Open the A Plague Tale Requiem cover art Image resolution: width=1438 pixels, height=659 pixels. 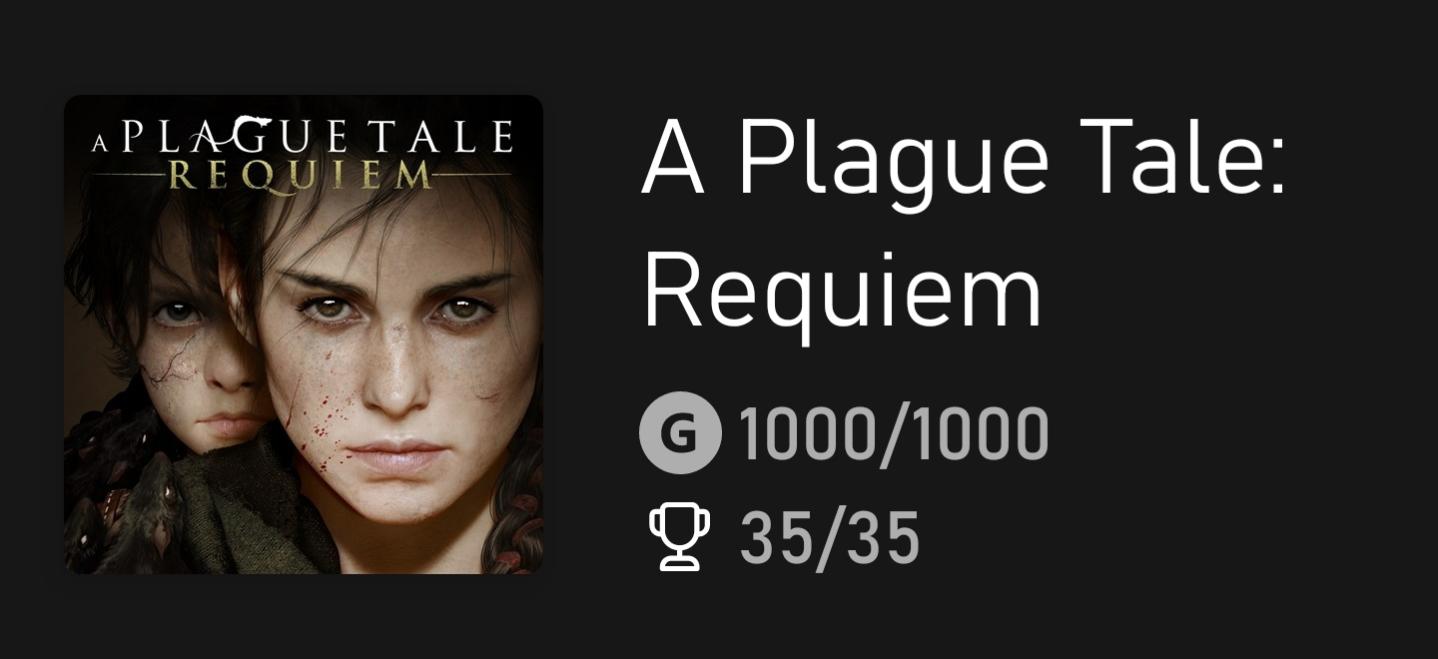[304, 335]
